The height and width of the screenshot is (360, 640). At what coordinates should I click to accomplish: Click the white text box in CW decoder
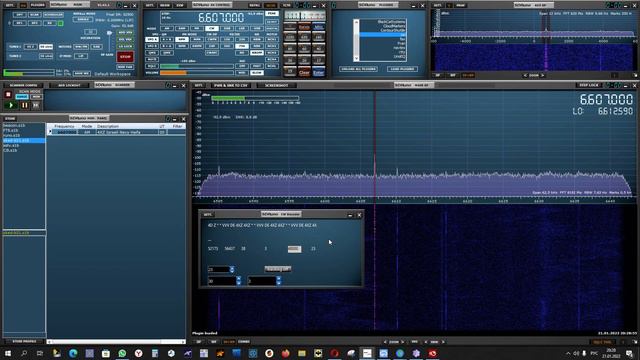coord(294,249)
